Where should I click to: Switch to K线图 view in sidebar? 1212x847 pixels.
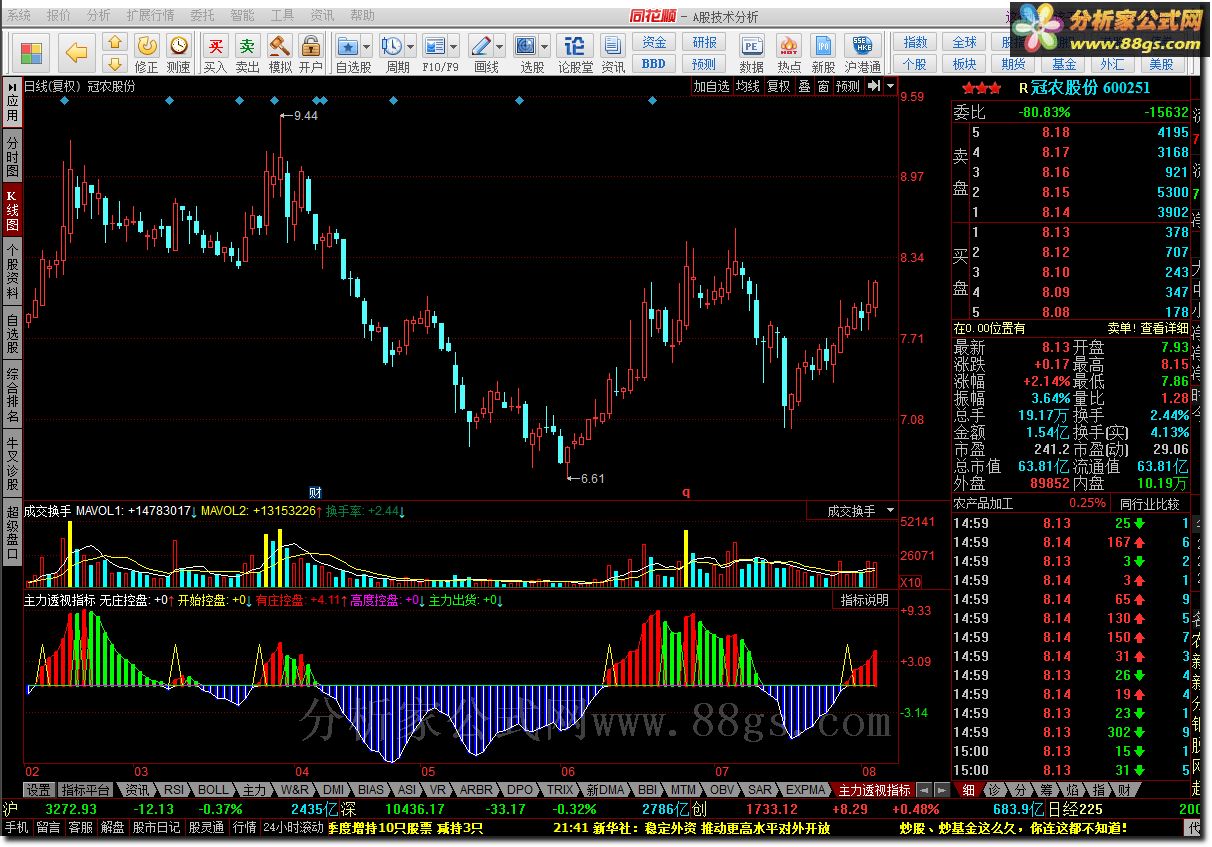pyautogui.click(x=12, y=210)
